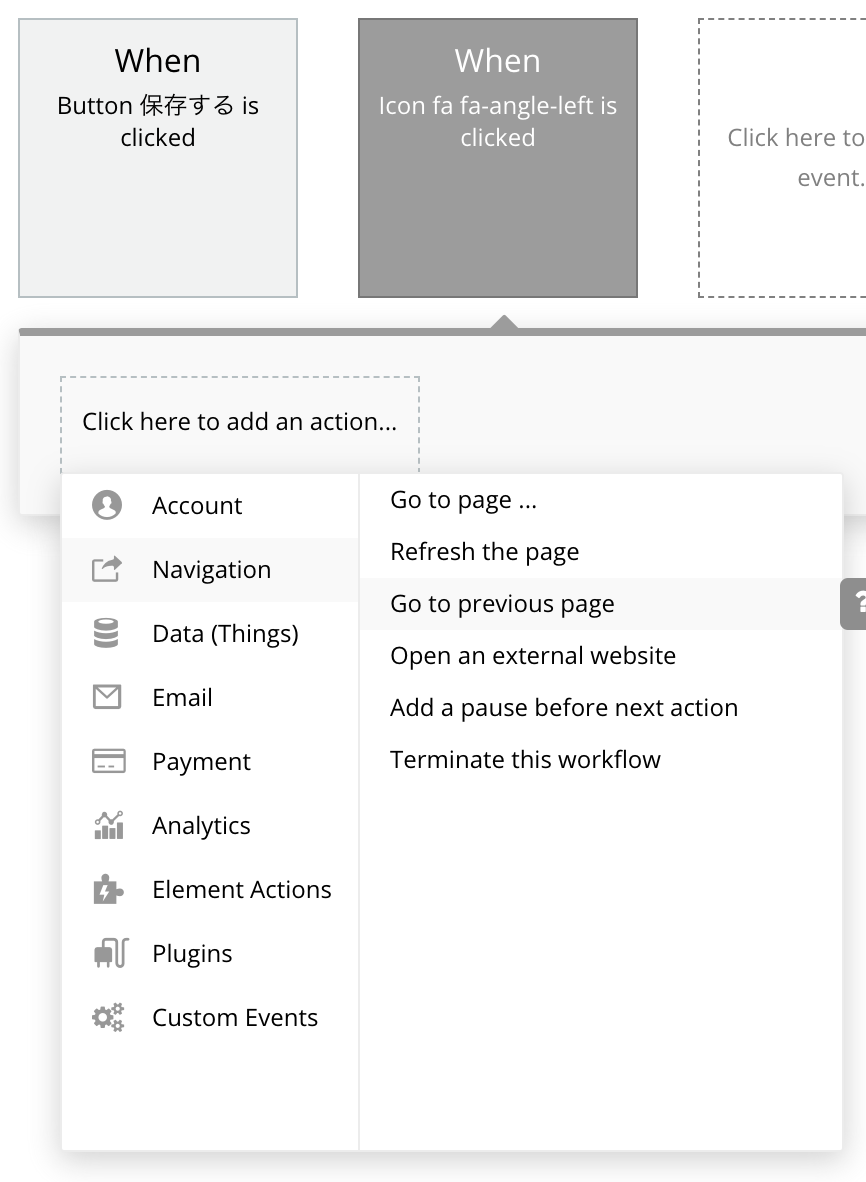866x1182 pixels.
Task: Click the Data (Things) database icon
Action: 107,633
